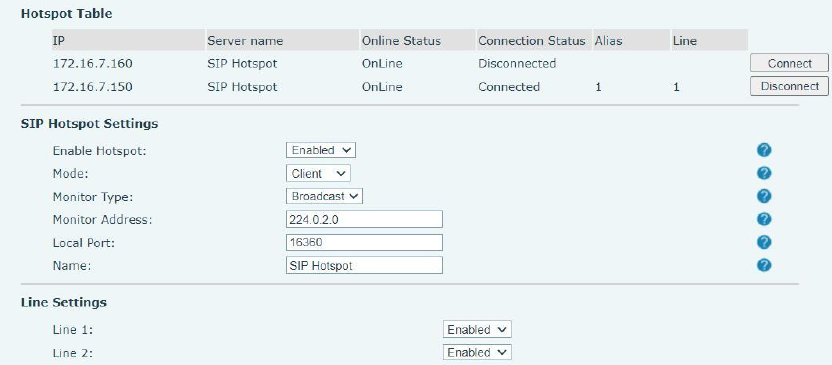Expand the Monitor Type Broadcast dropdown
This screenshot has width=832, height=365.
(324, 196)
